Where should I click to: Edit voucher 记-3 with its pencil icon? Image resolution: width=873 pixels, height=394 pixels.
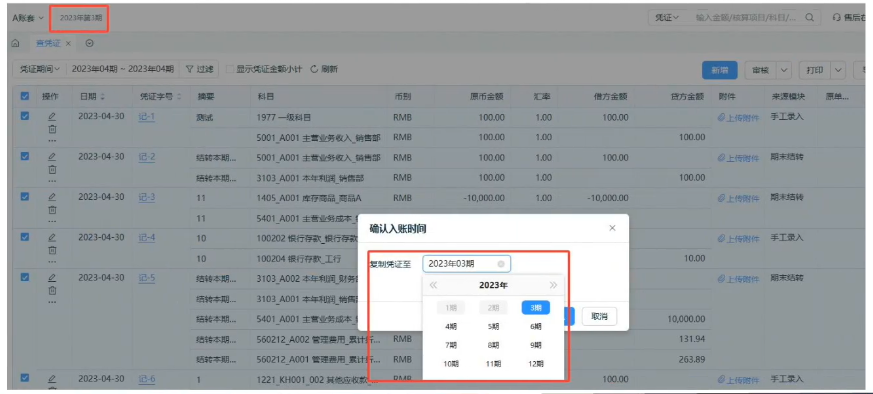click(52, 196)
